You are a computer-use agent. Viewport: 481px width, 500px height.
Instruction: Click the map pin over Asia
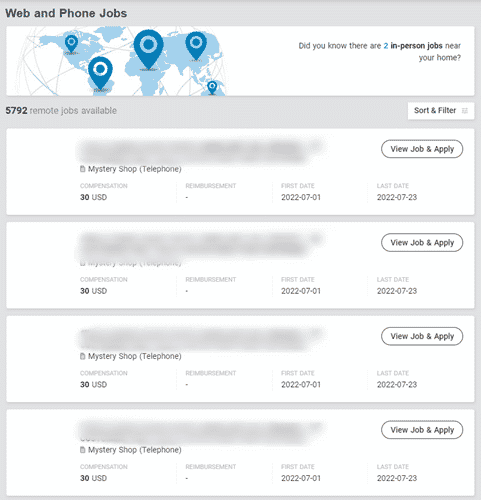click(196, 46)
